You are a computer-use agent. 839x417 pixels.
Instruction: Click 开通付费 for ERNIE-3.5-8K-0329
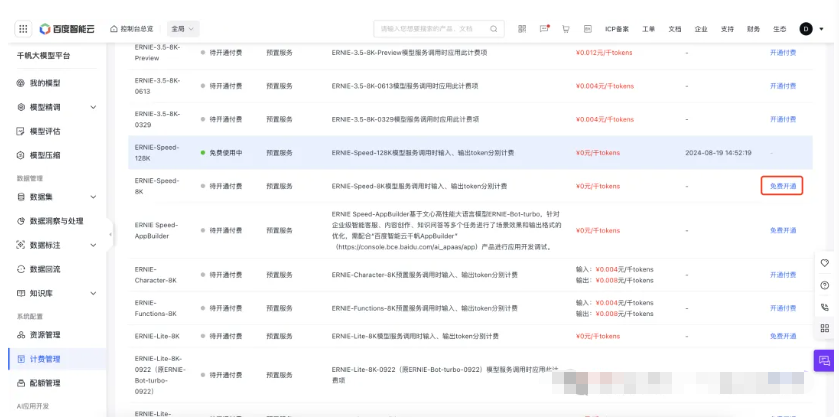pyautogui.click(x=783, y=119)
